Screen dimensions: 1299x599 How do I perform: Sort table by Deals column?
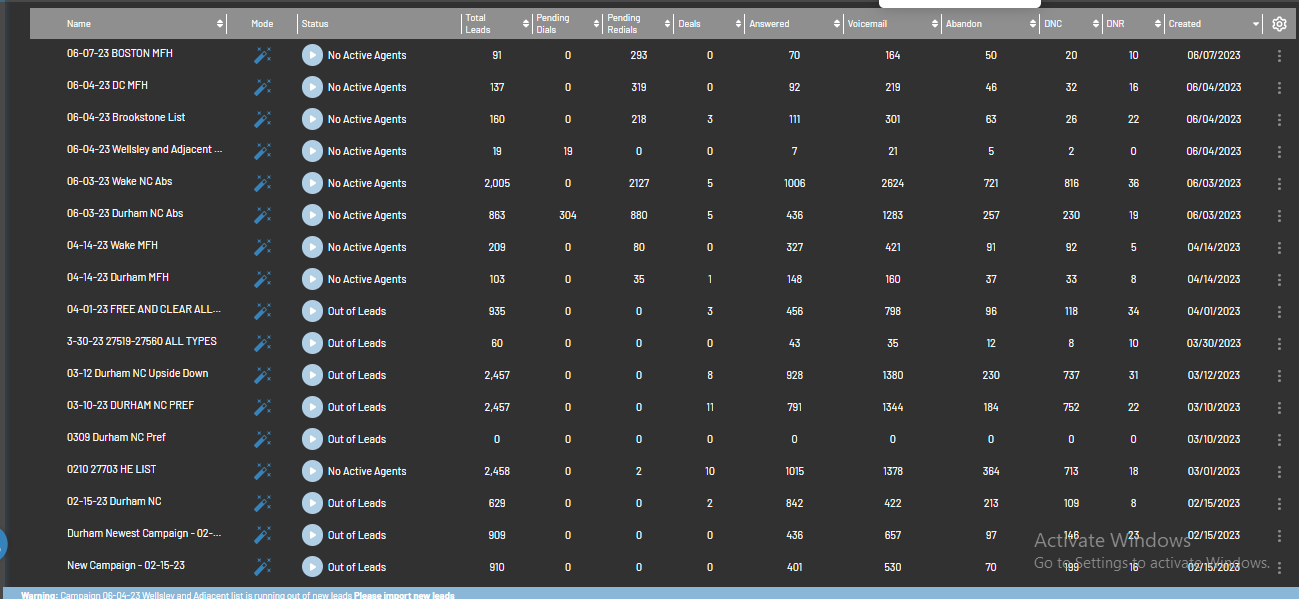tap(737, 24)
